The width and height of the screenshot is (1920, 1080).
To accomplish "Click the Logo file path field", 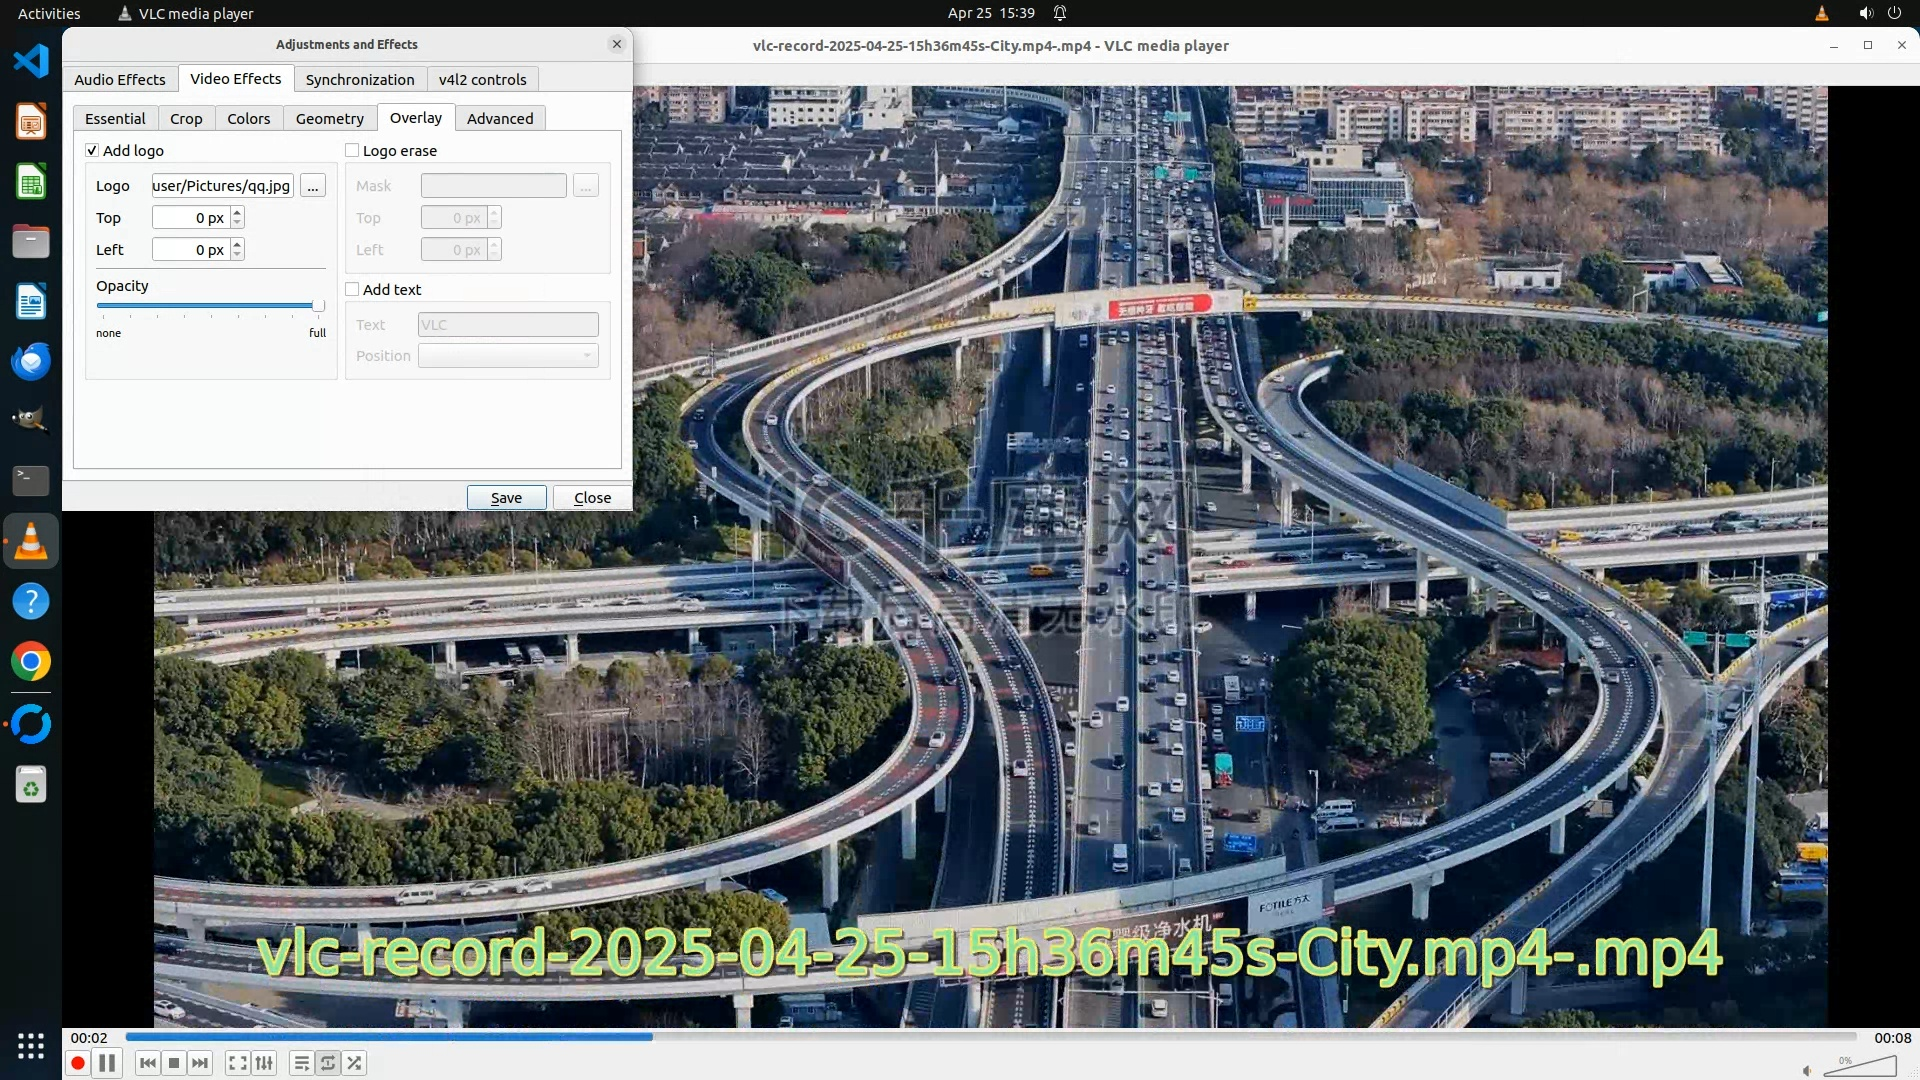I will point(222,186).
